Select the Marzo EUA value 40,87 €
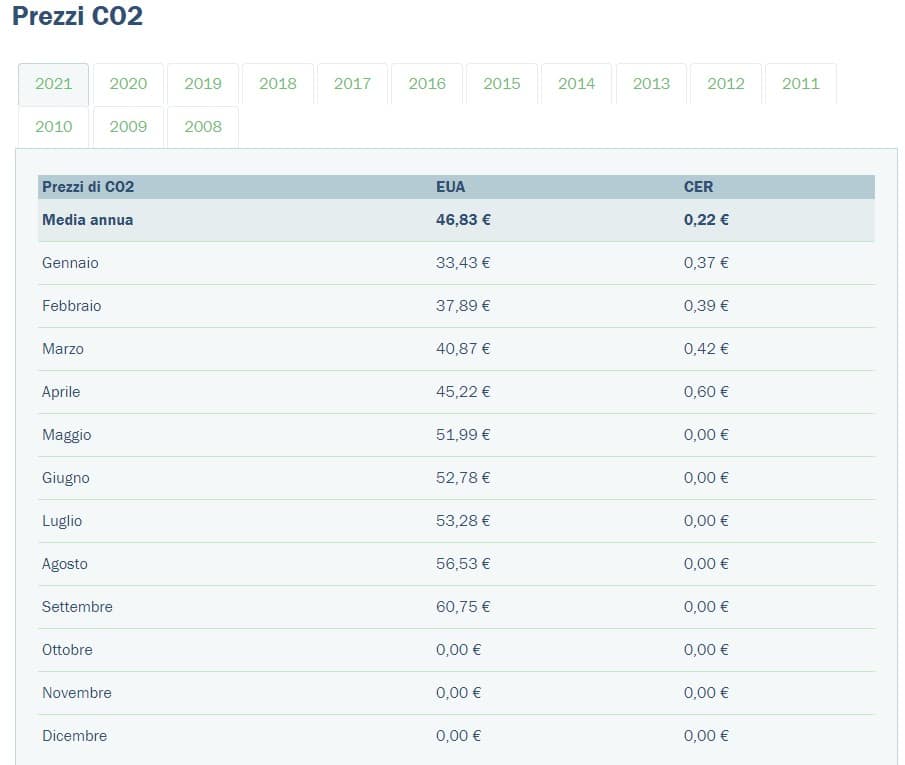 tap(463, 349)
